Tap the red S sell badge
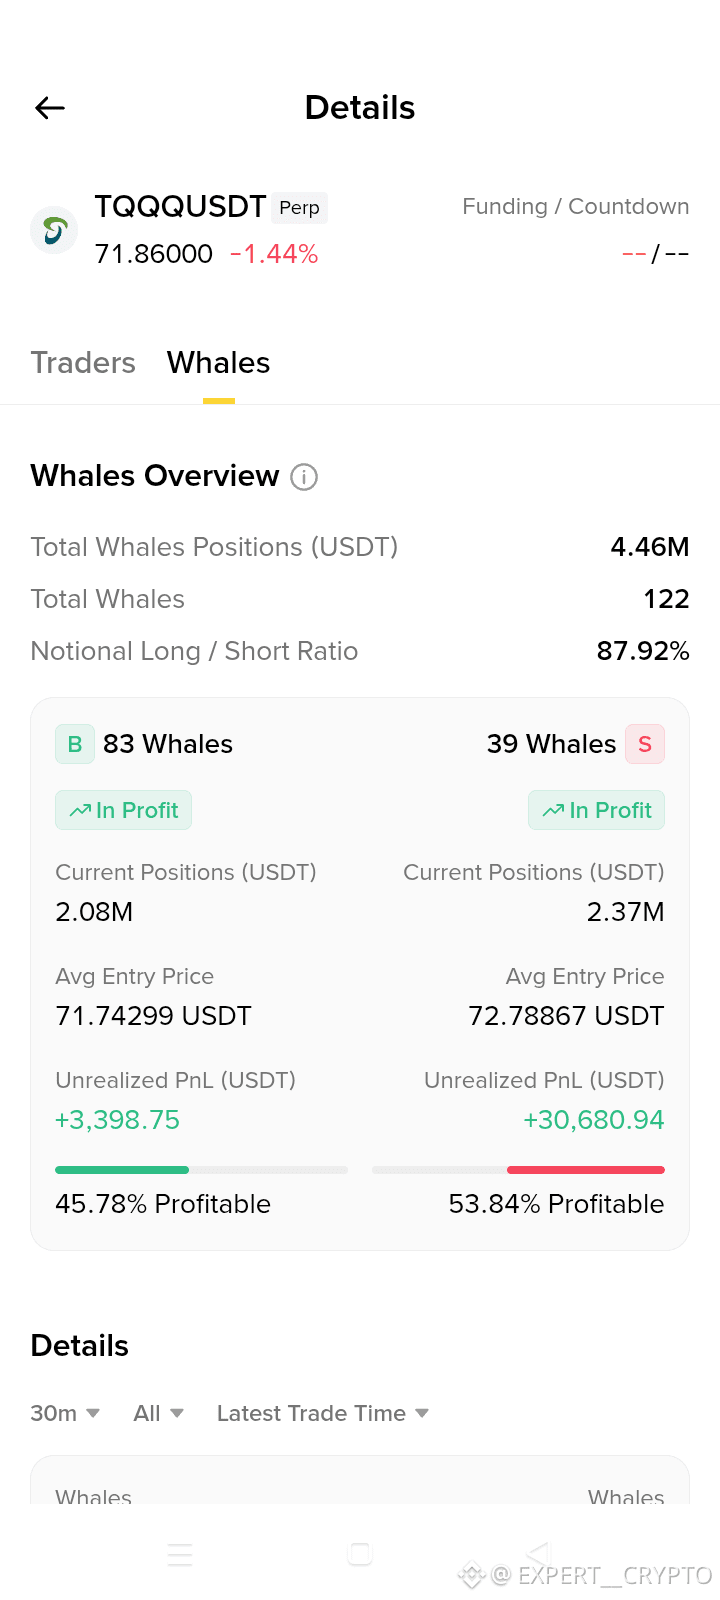 point(645,744)
